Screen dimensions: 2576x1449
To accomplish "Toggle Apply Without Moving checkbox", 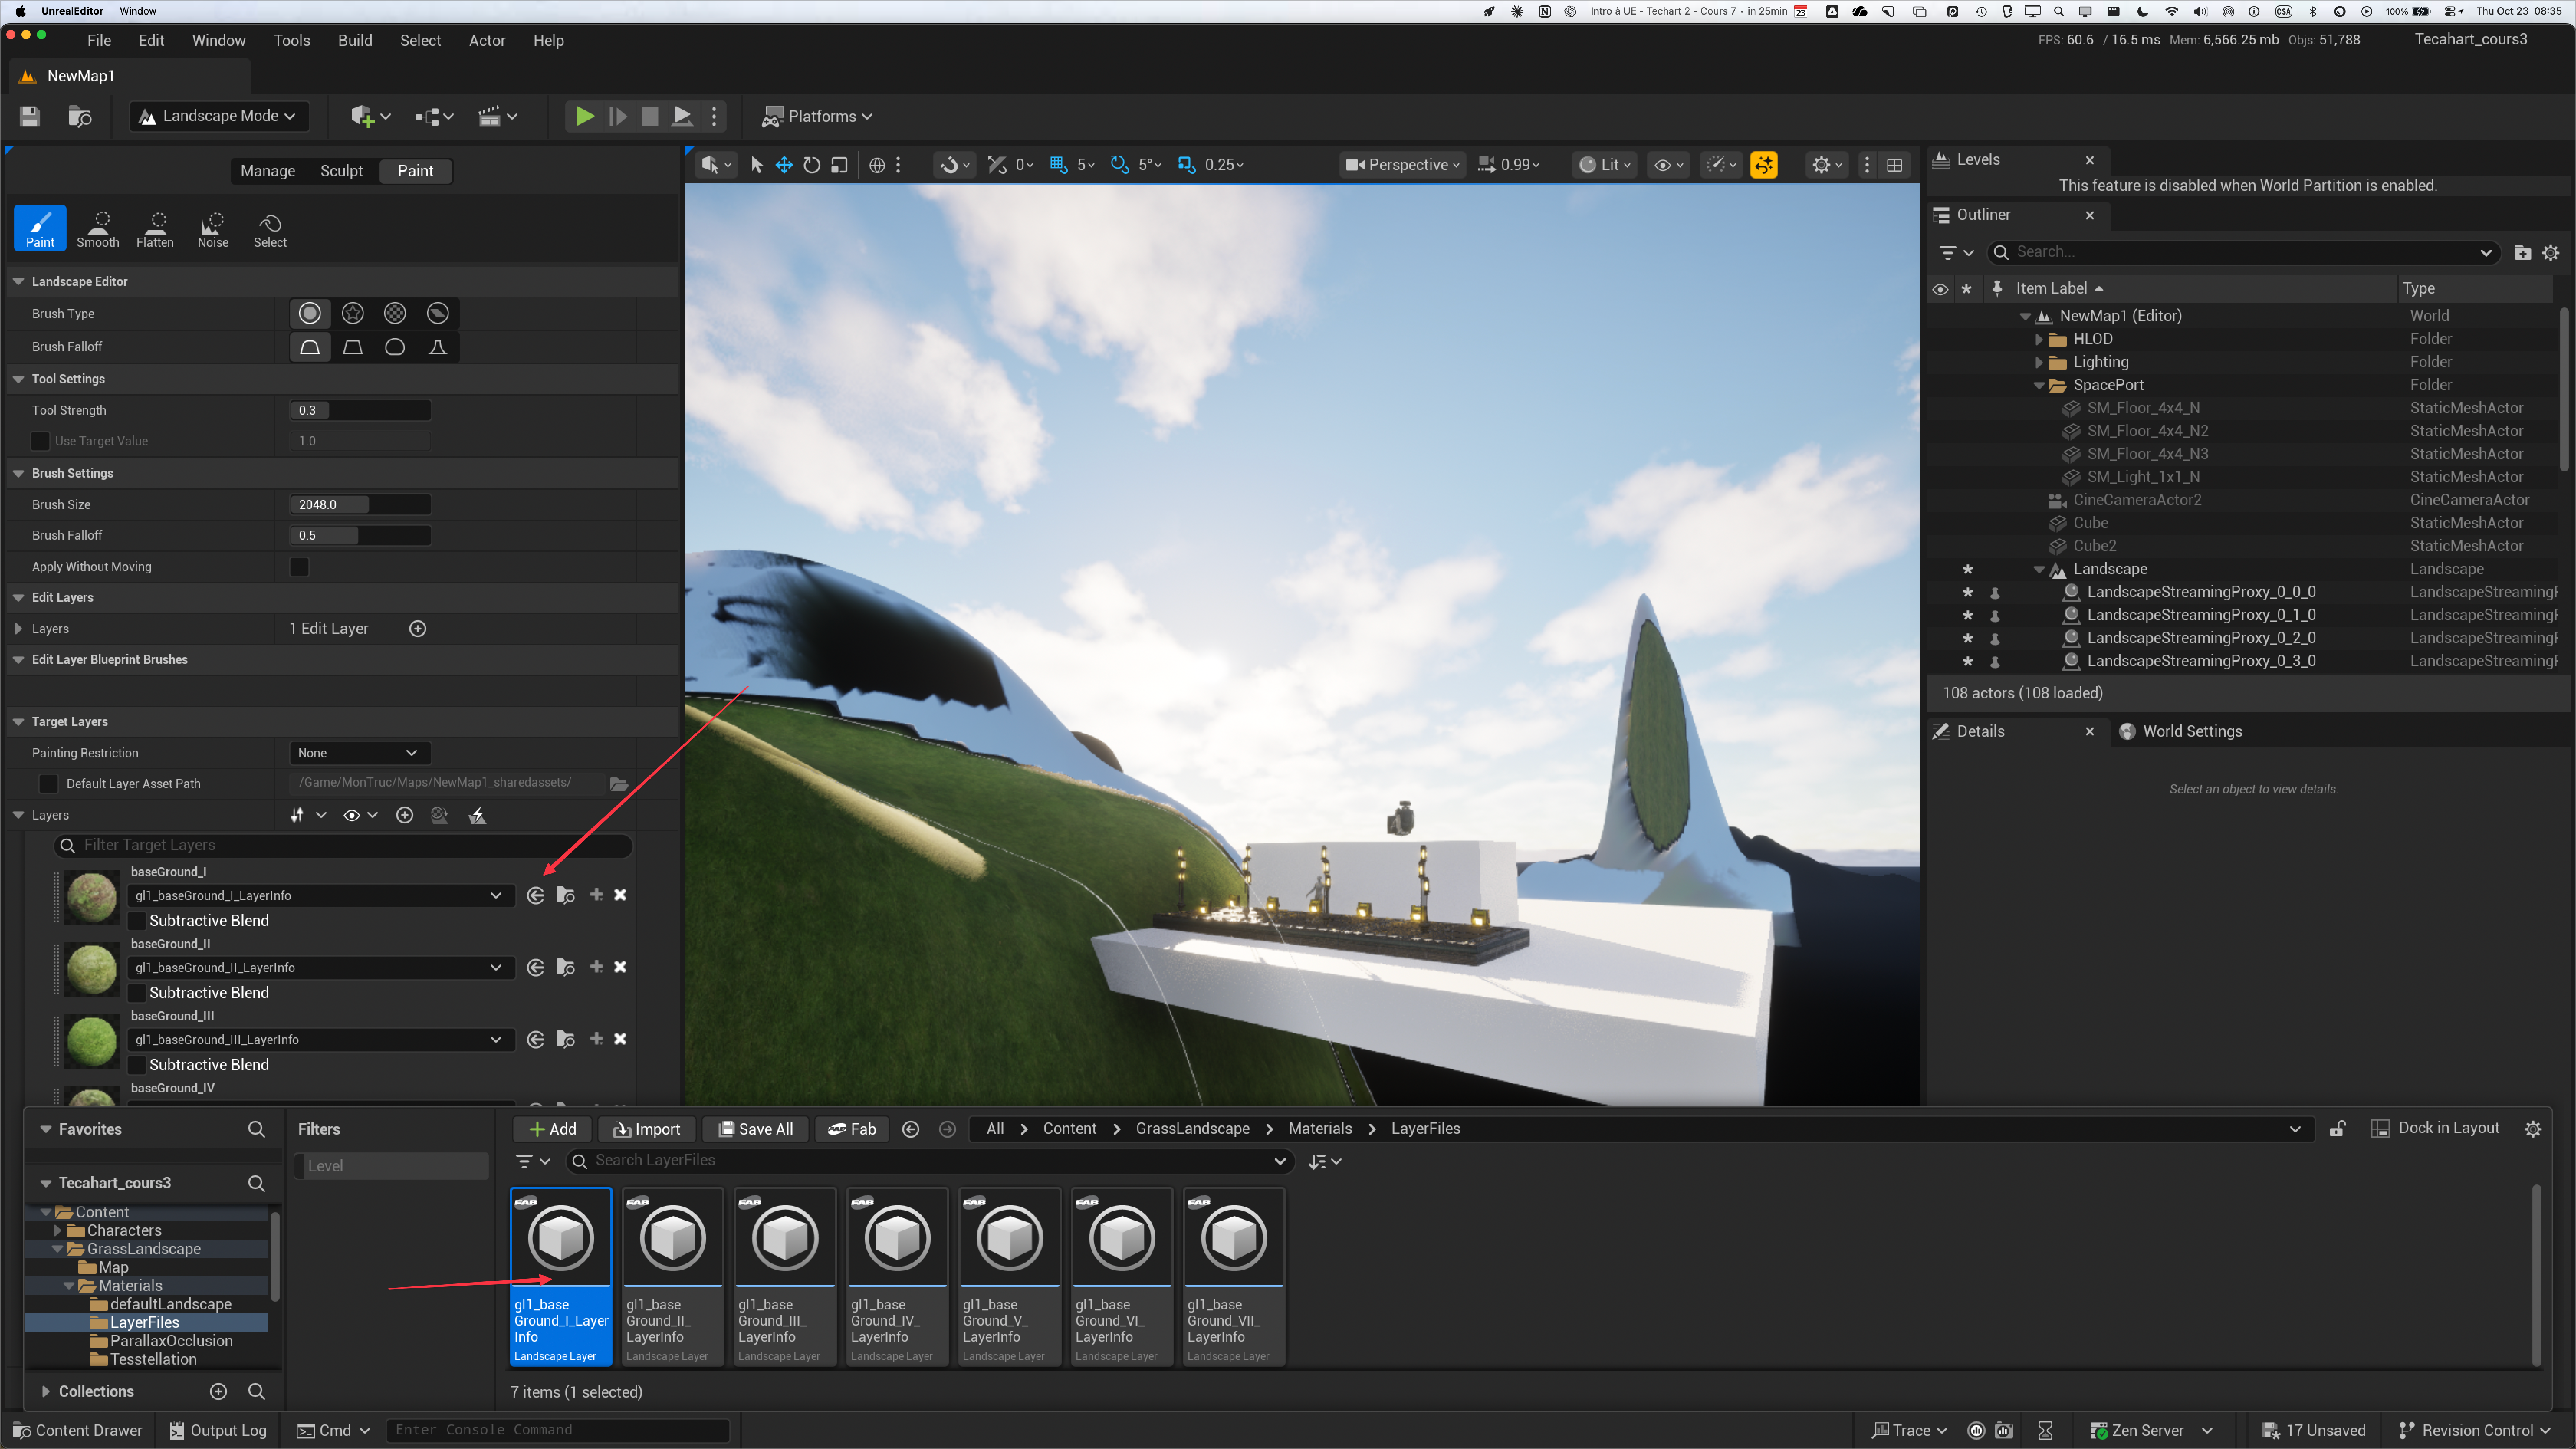I will (x=299, y=567).
